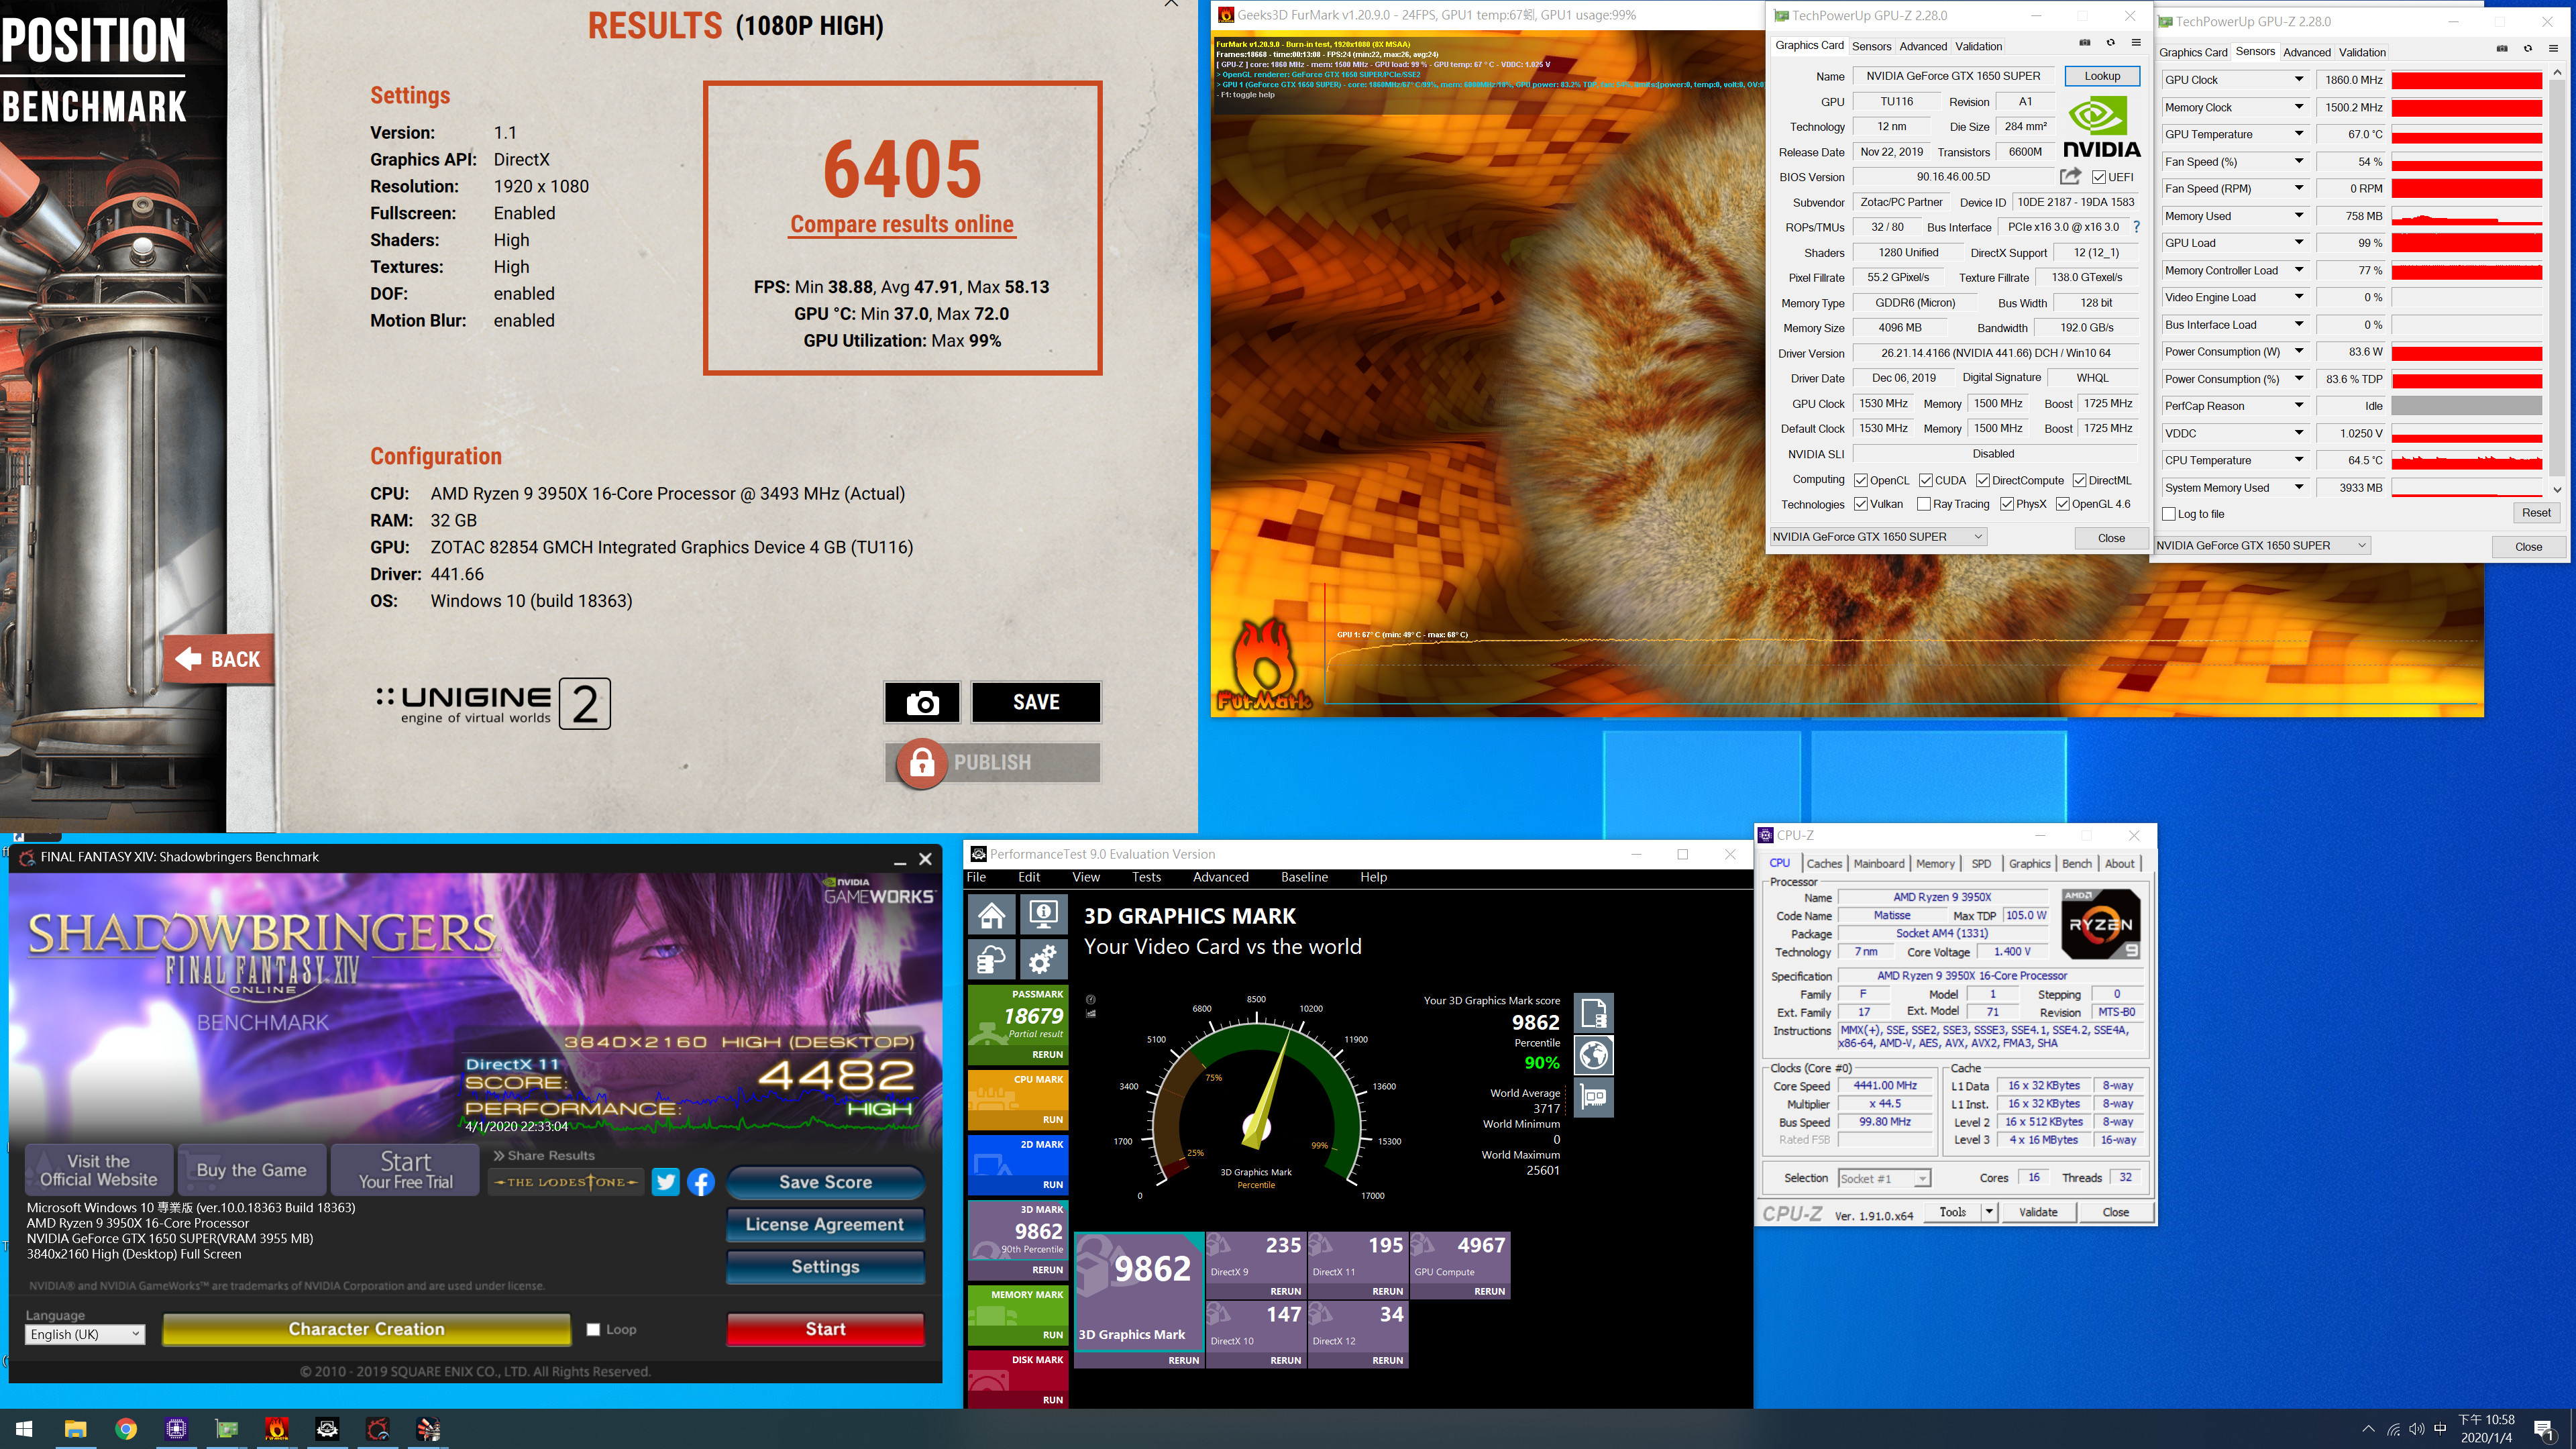Toggle the Ray Tracing checkbox
The height and width of the screenshot is (1449, 2576).
pos(1924,505)
